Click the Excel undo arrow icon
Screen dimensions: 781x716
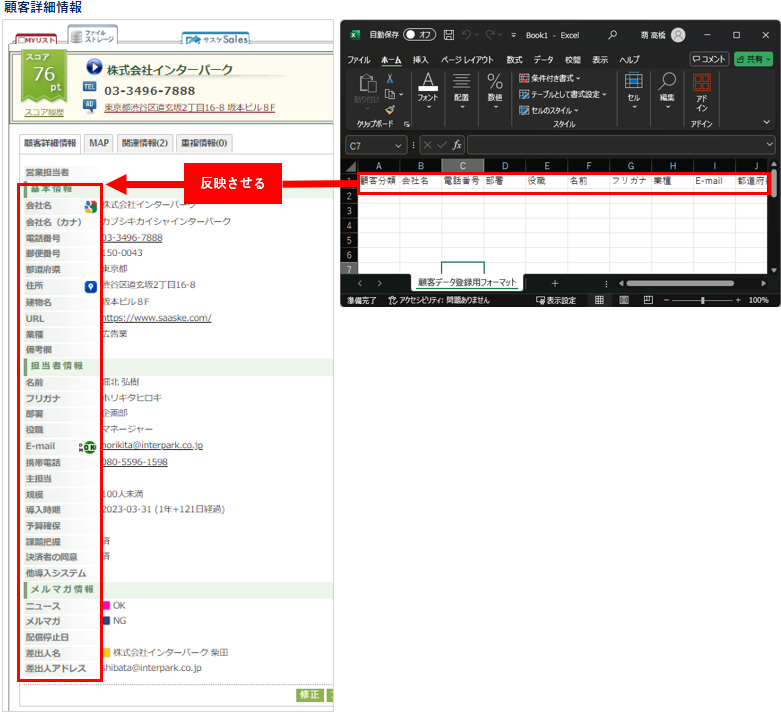point(467,35)
